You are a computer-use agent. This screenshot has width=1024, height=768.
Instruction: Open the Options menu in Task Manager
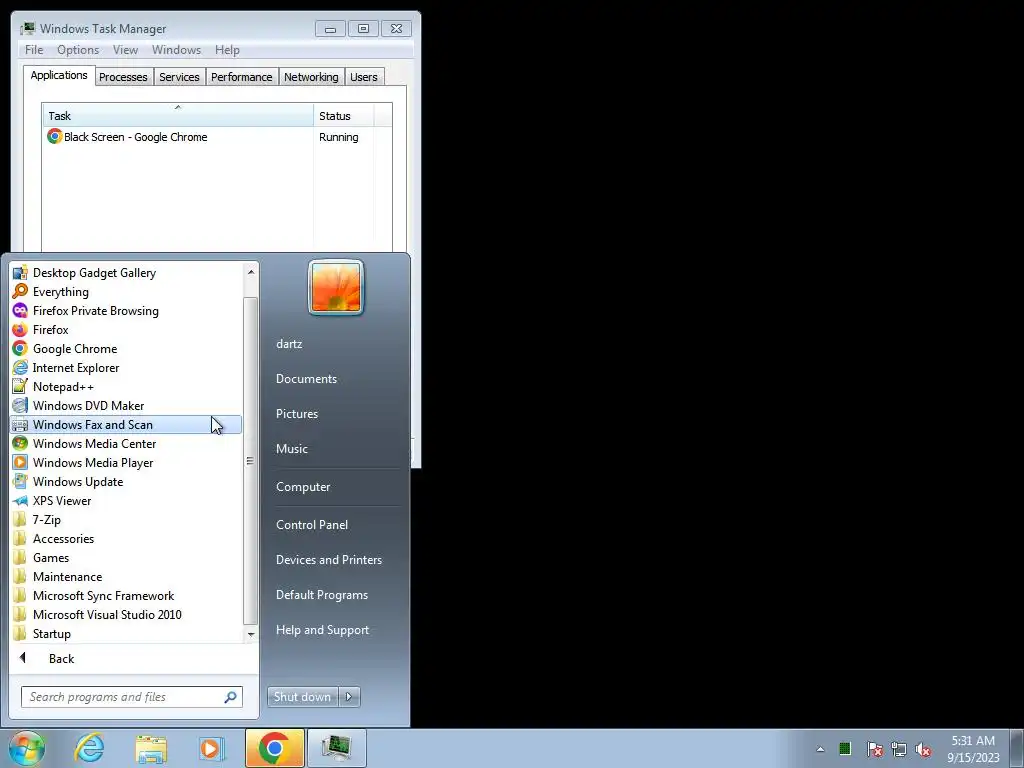pos(78,50)
